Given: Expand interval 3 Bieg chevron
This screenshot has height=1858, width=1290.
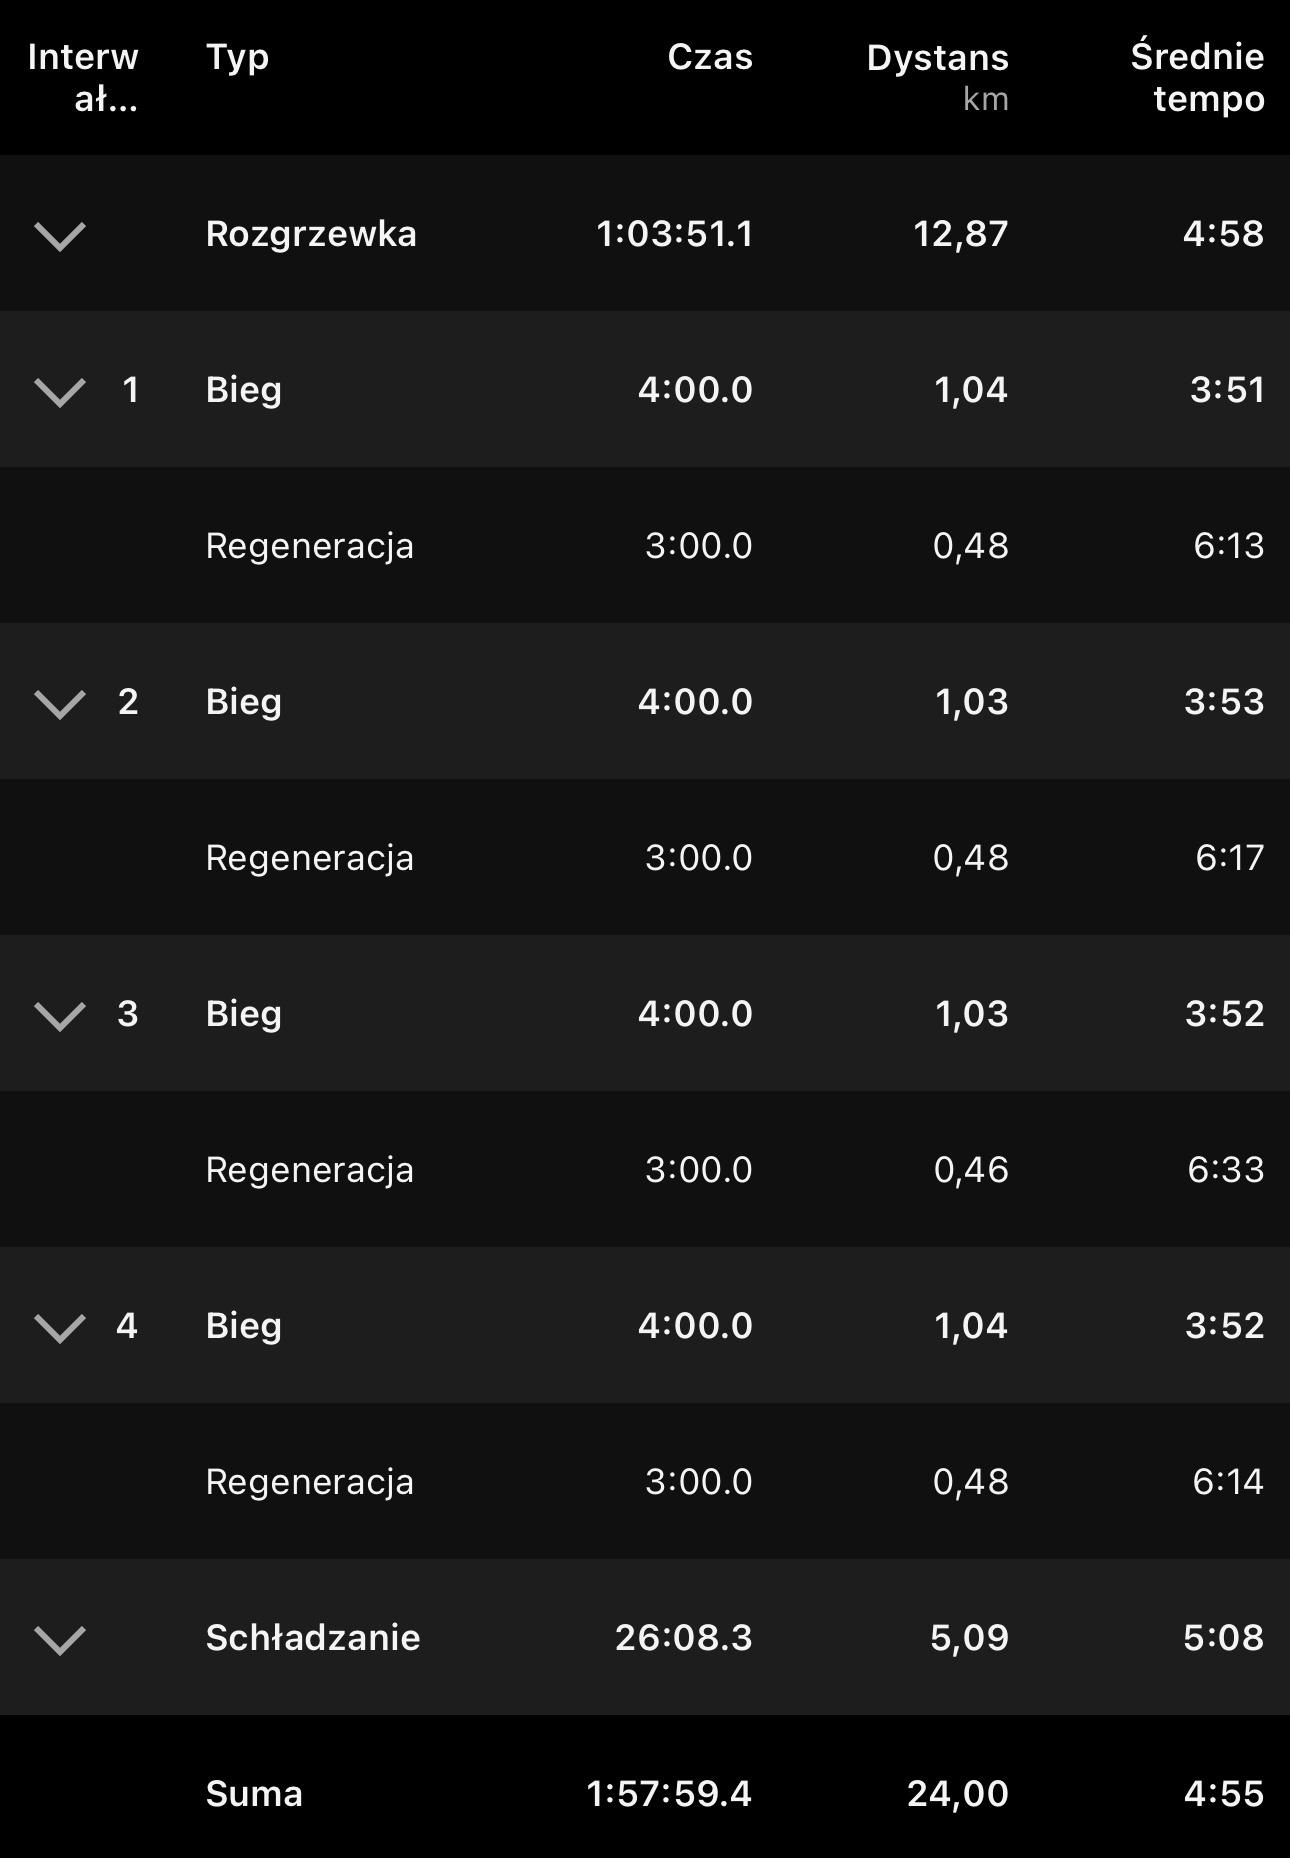Looking at the screenshot, I should 60,1016.
